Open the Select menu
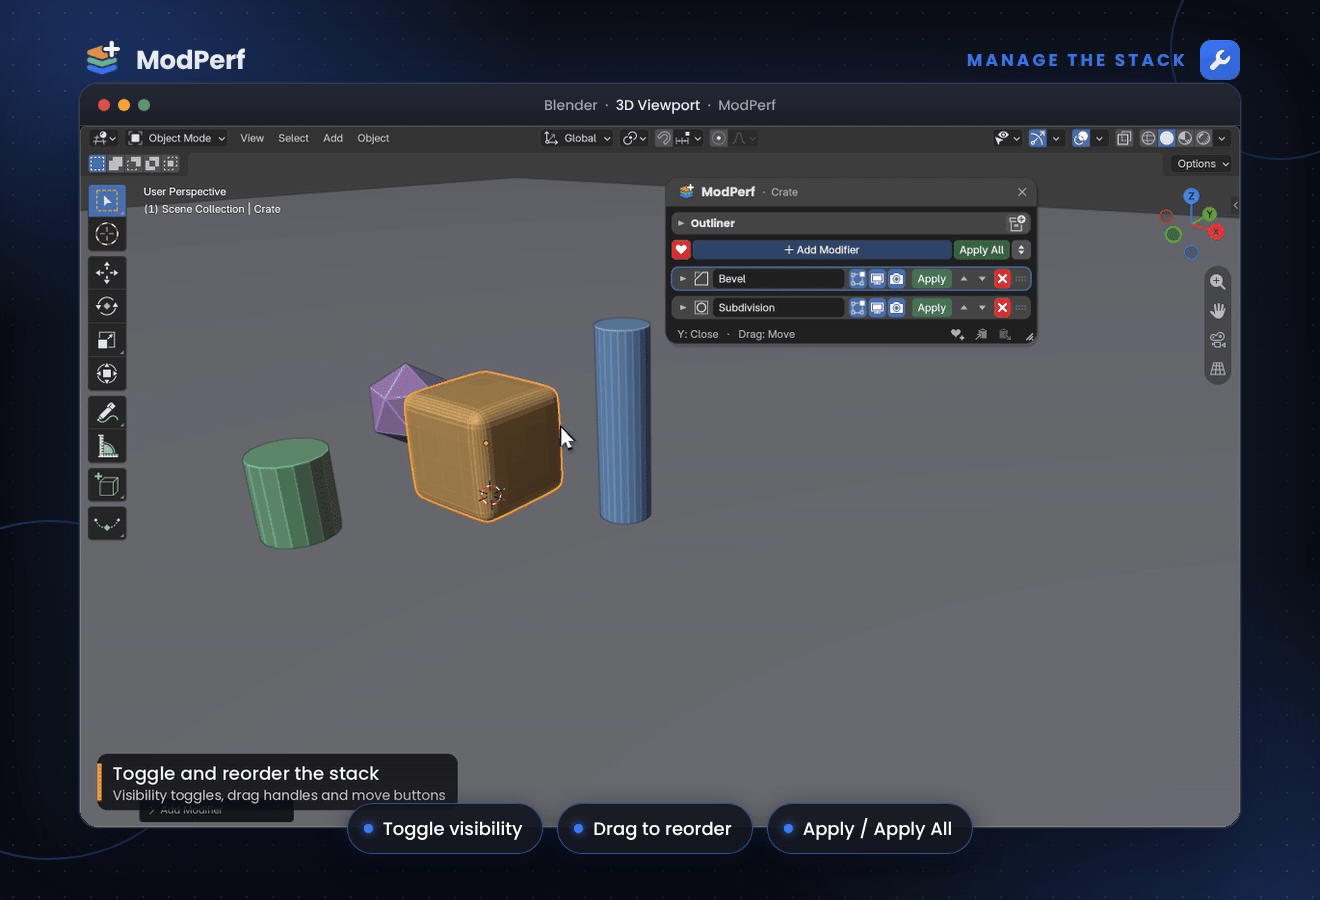This screenshot has width=1320, height=900. coord(293,138)
